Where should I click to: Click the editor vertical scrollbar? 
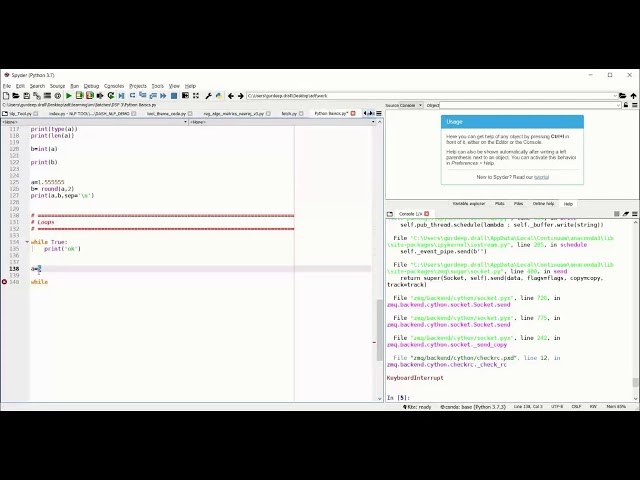click(x=380, y=330)
